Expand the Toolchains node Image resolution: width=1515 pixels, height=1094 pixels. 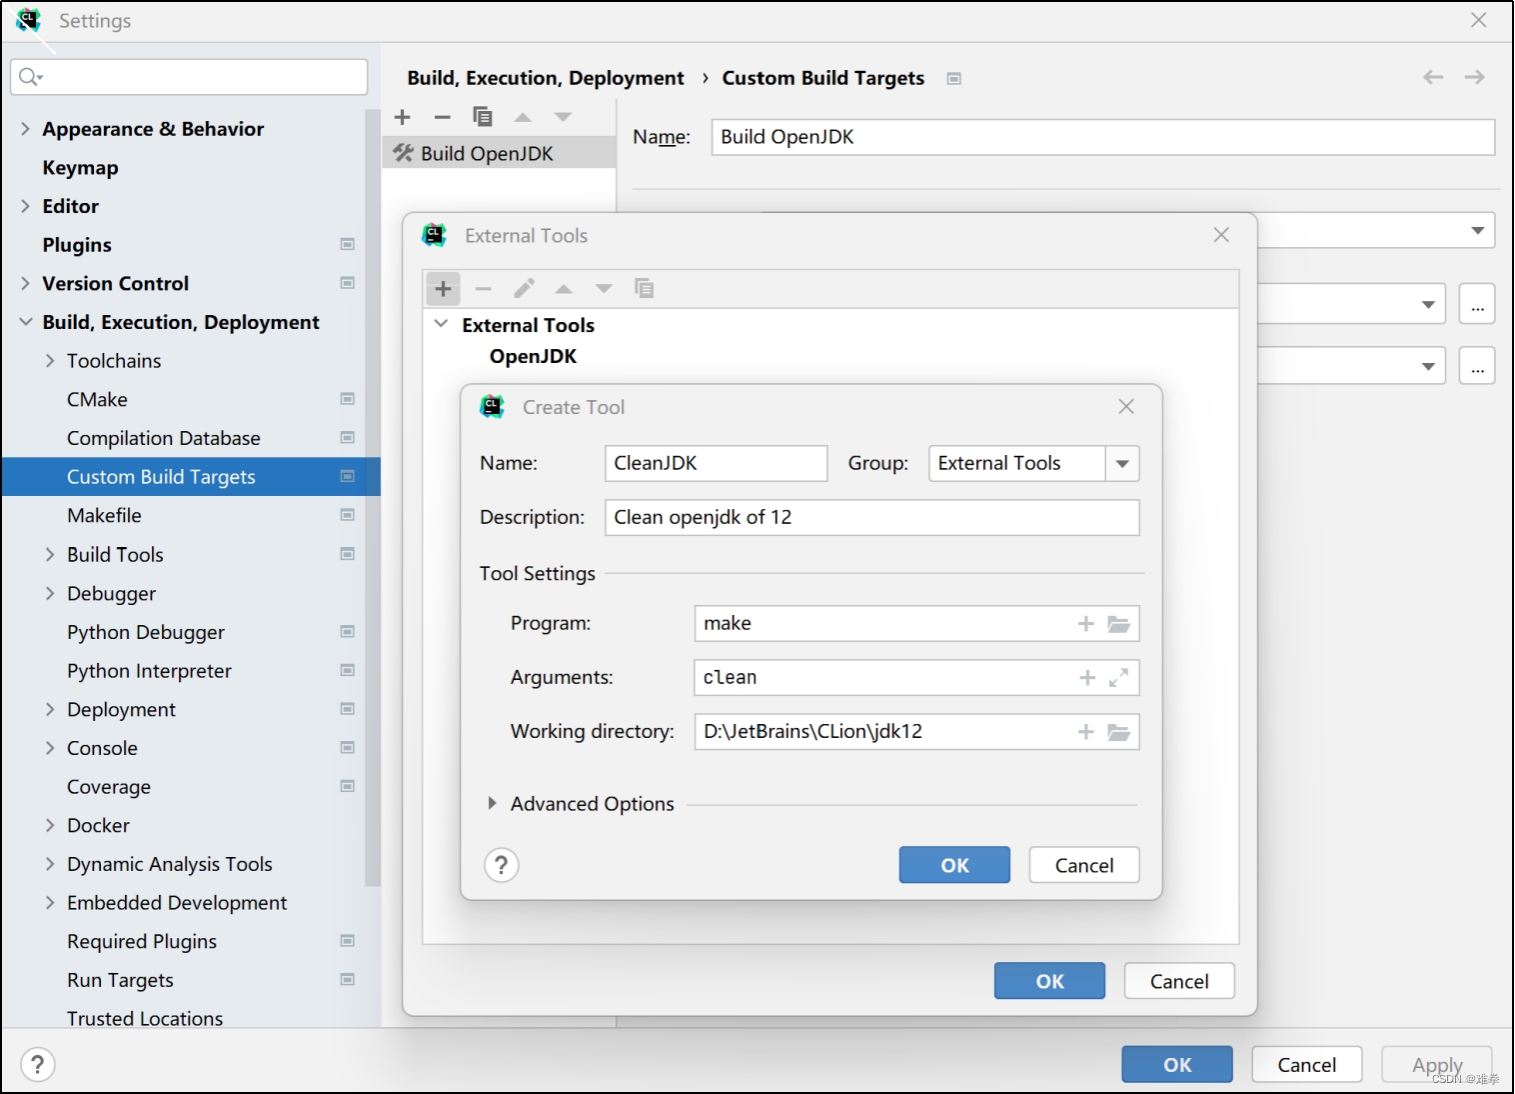tap(50, 361)
